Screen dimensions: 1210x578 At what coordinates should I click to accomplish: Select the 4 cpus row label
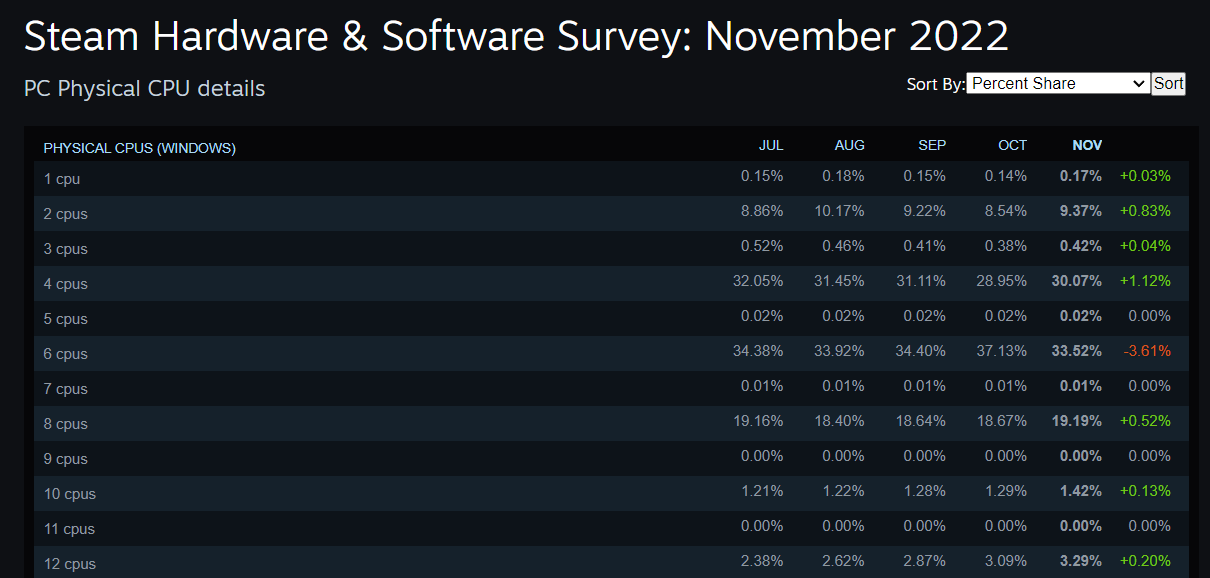tap(65, 283)
